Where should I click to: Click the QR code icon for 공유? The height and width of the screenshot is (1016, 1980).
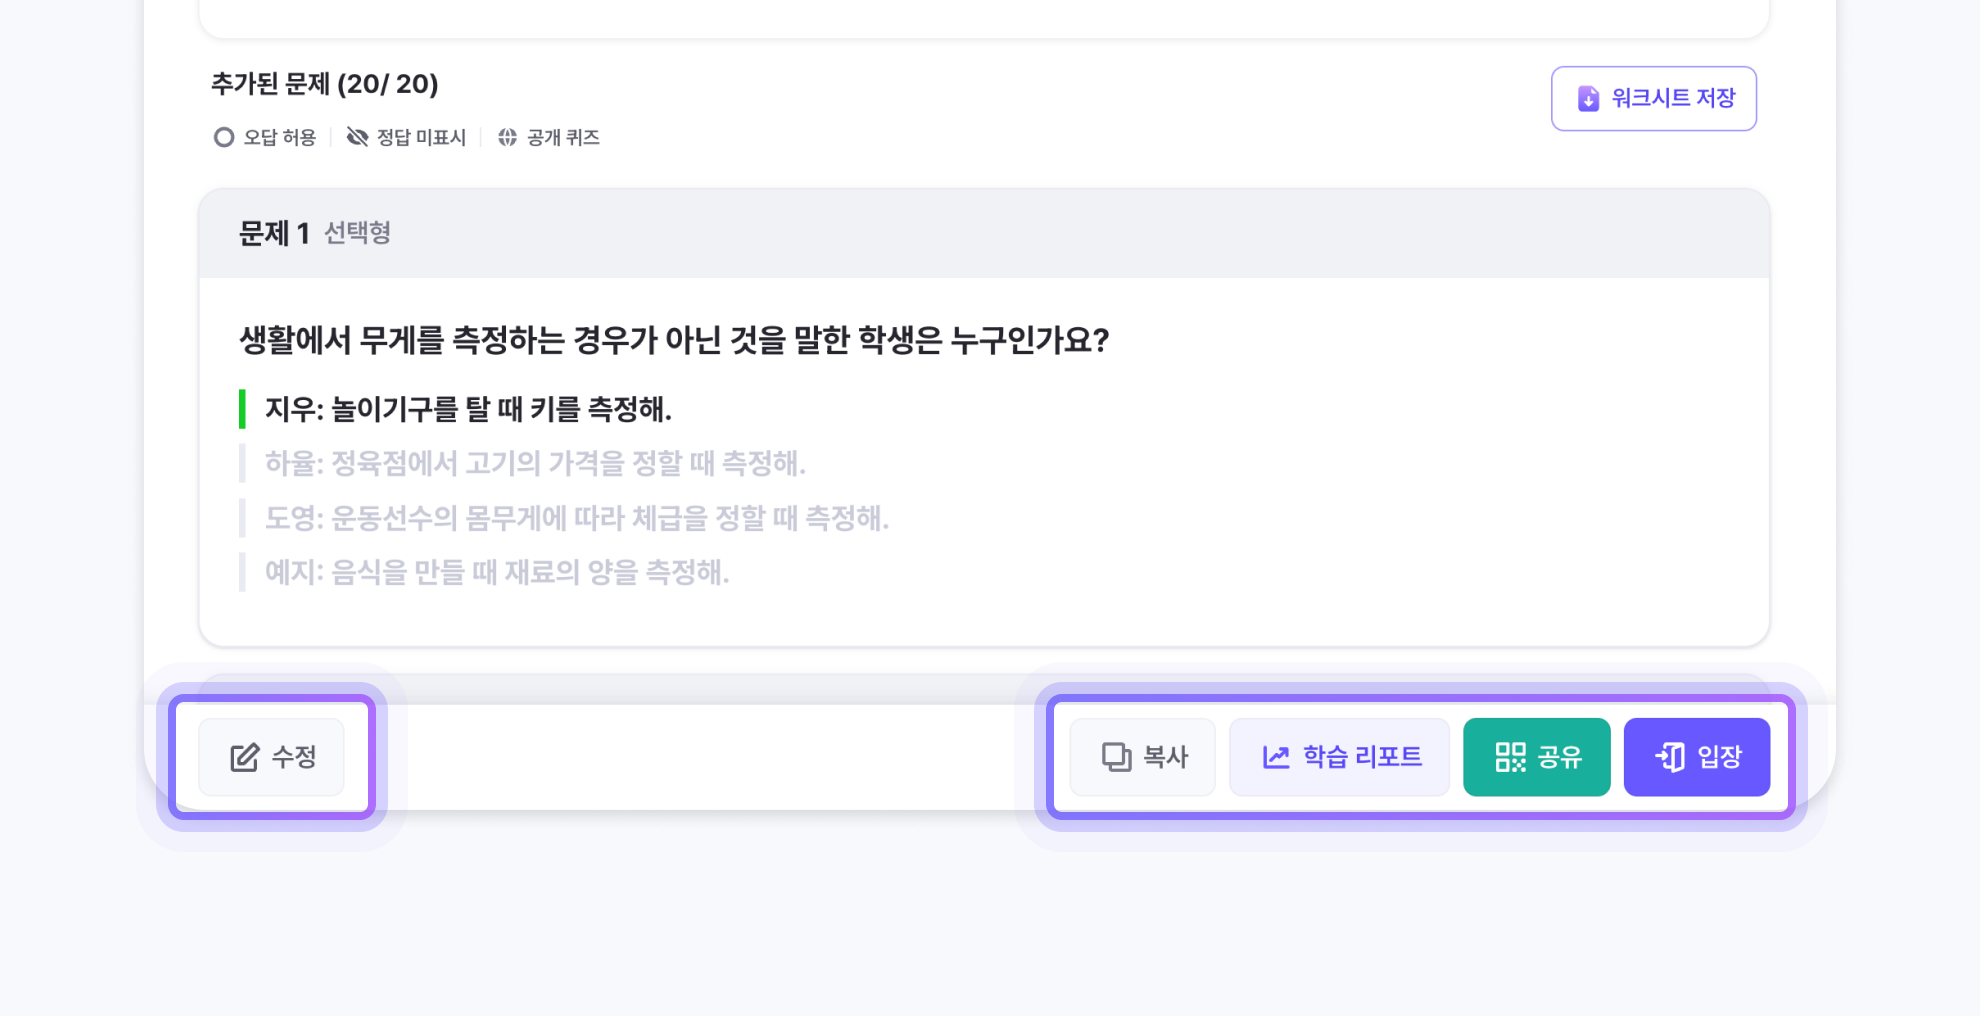click(x=1510, y=758)
